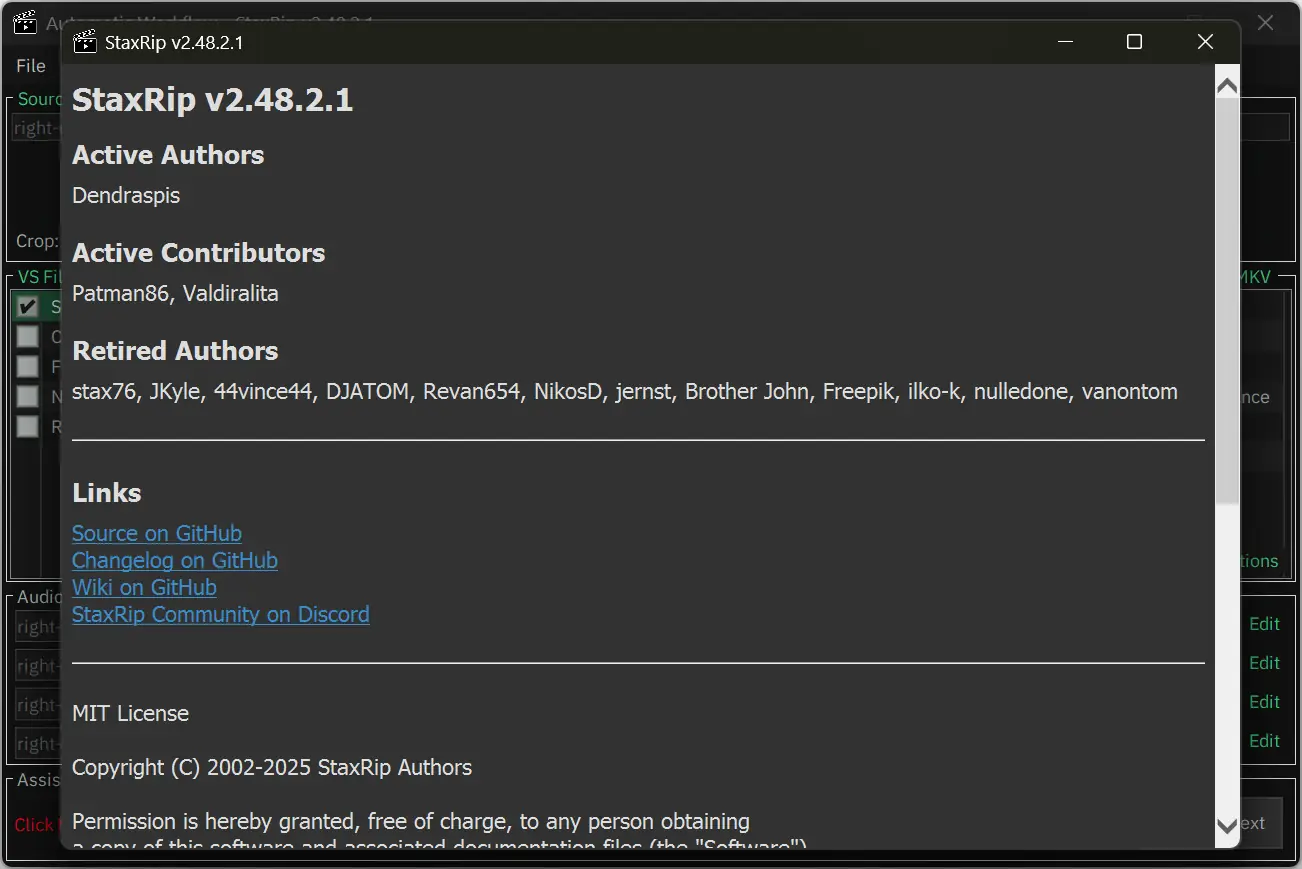
Task: Click the scroll up arrow in the About dialog
Action: point(1227,86)
